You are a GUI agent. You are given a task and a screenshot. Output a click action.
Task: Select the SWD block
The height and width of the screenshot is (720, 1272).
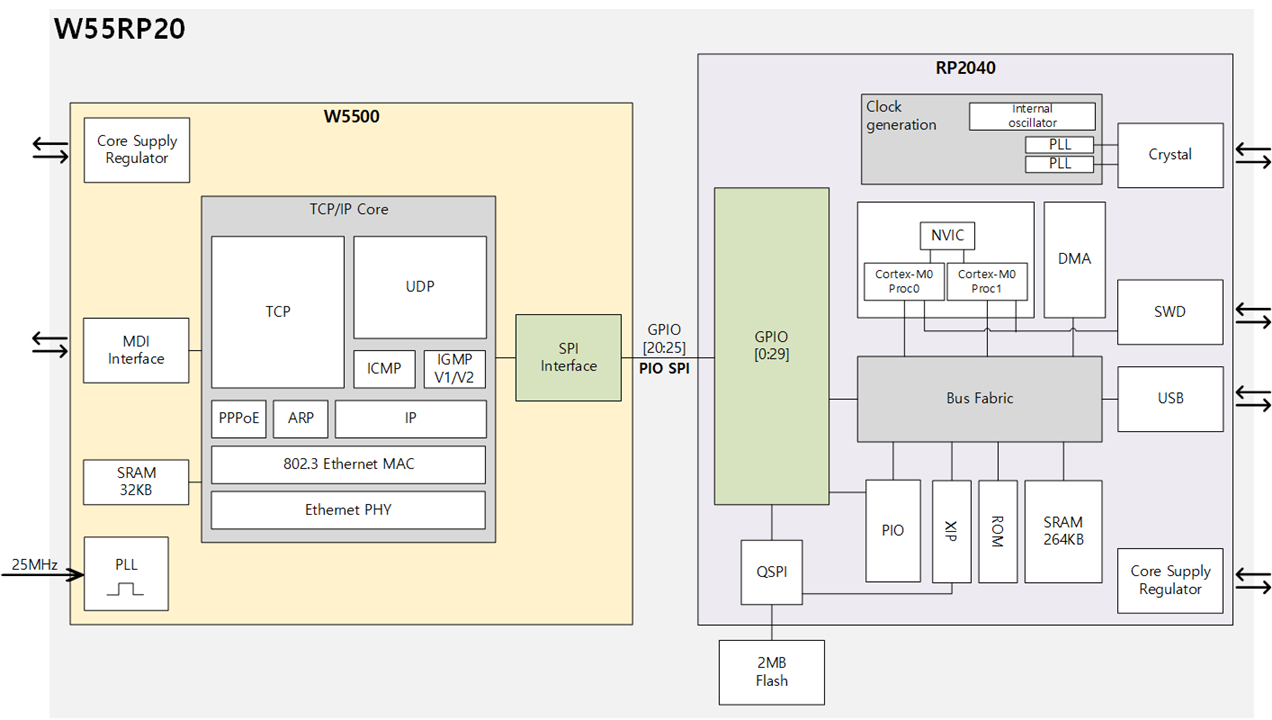tap(1170, 312)
